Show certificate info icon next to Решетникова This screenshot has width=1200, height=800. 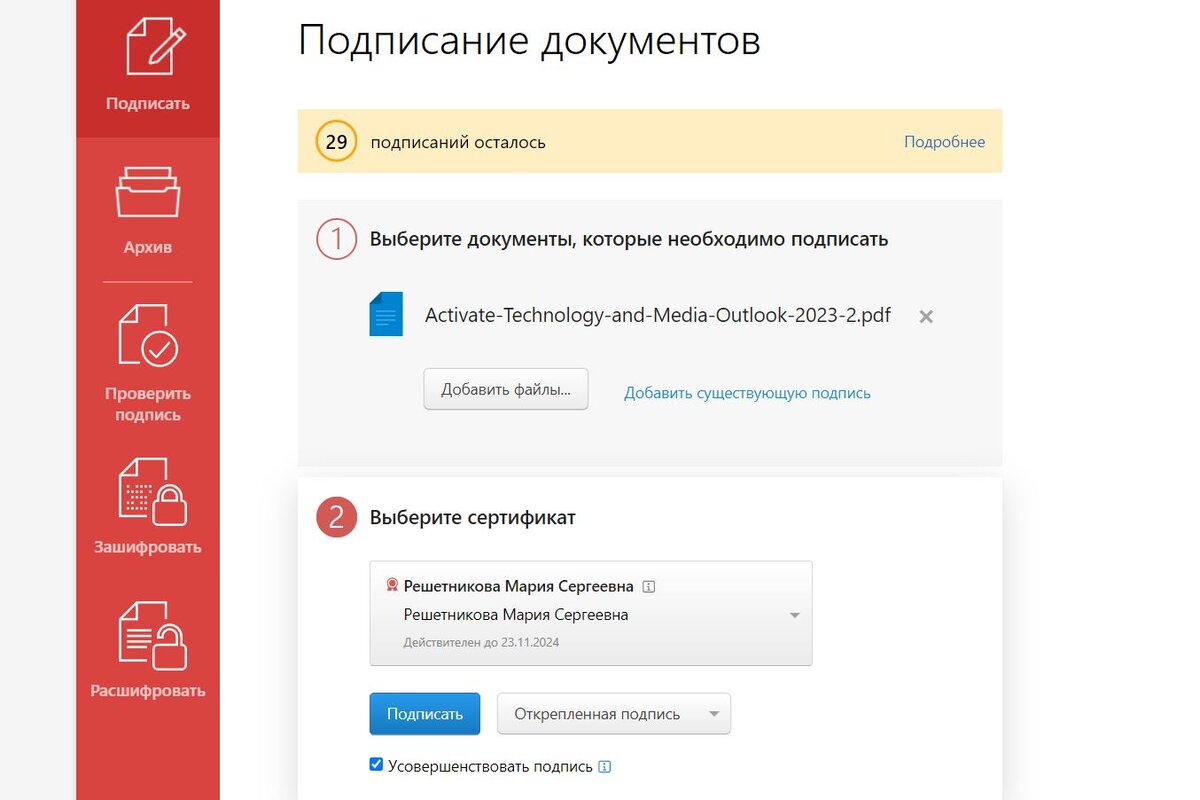click(648, 587)
